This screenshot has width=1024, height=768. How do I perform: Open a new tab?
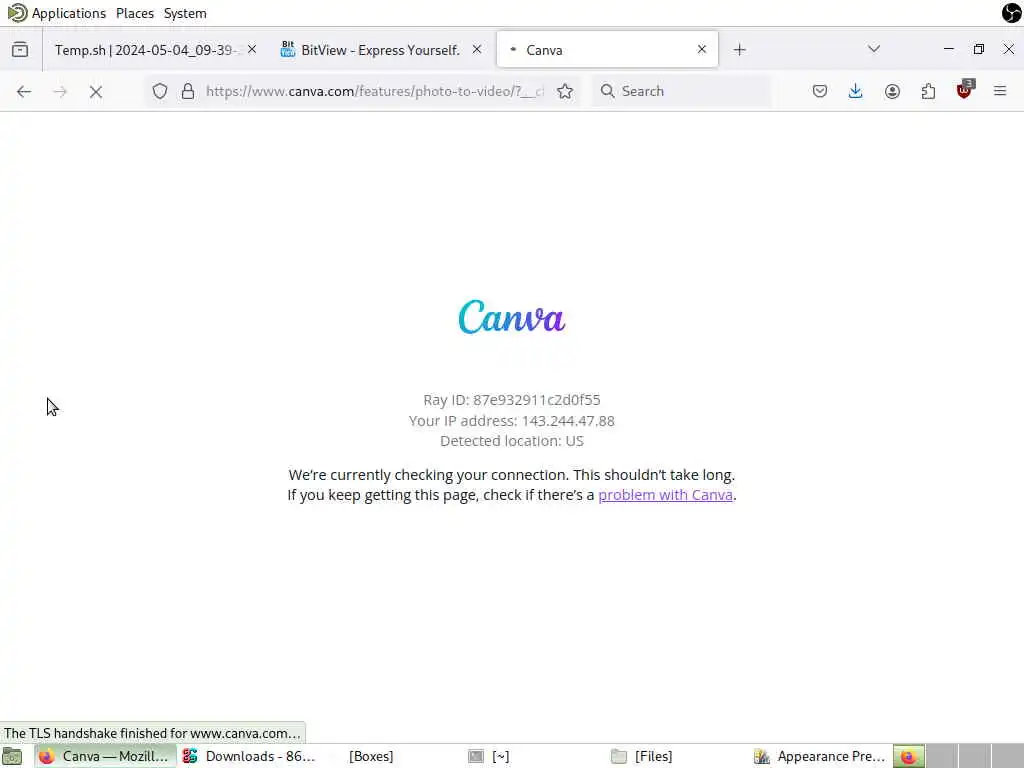739,50
